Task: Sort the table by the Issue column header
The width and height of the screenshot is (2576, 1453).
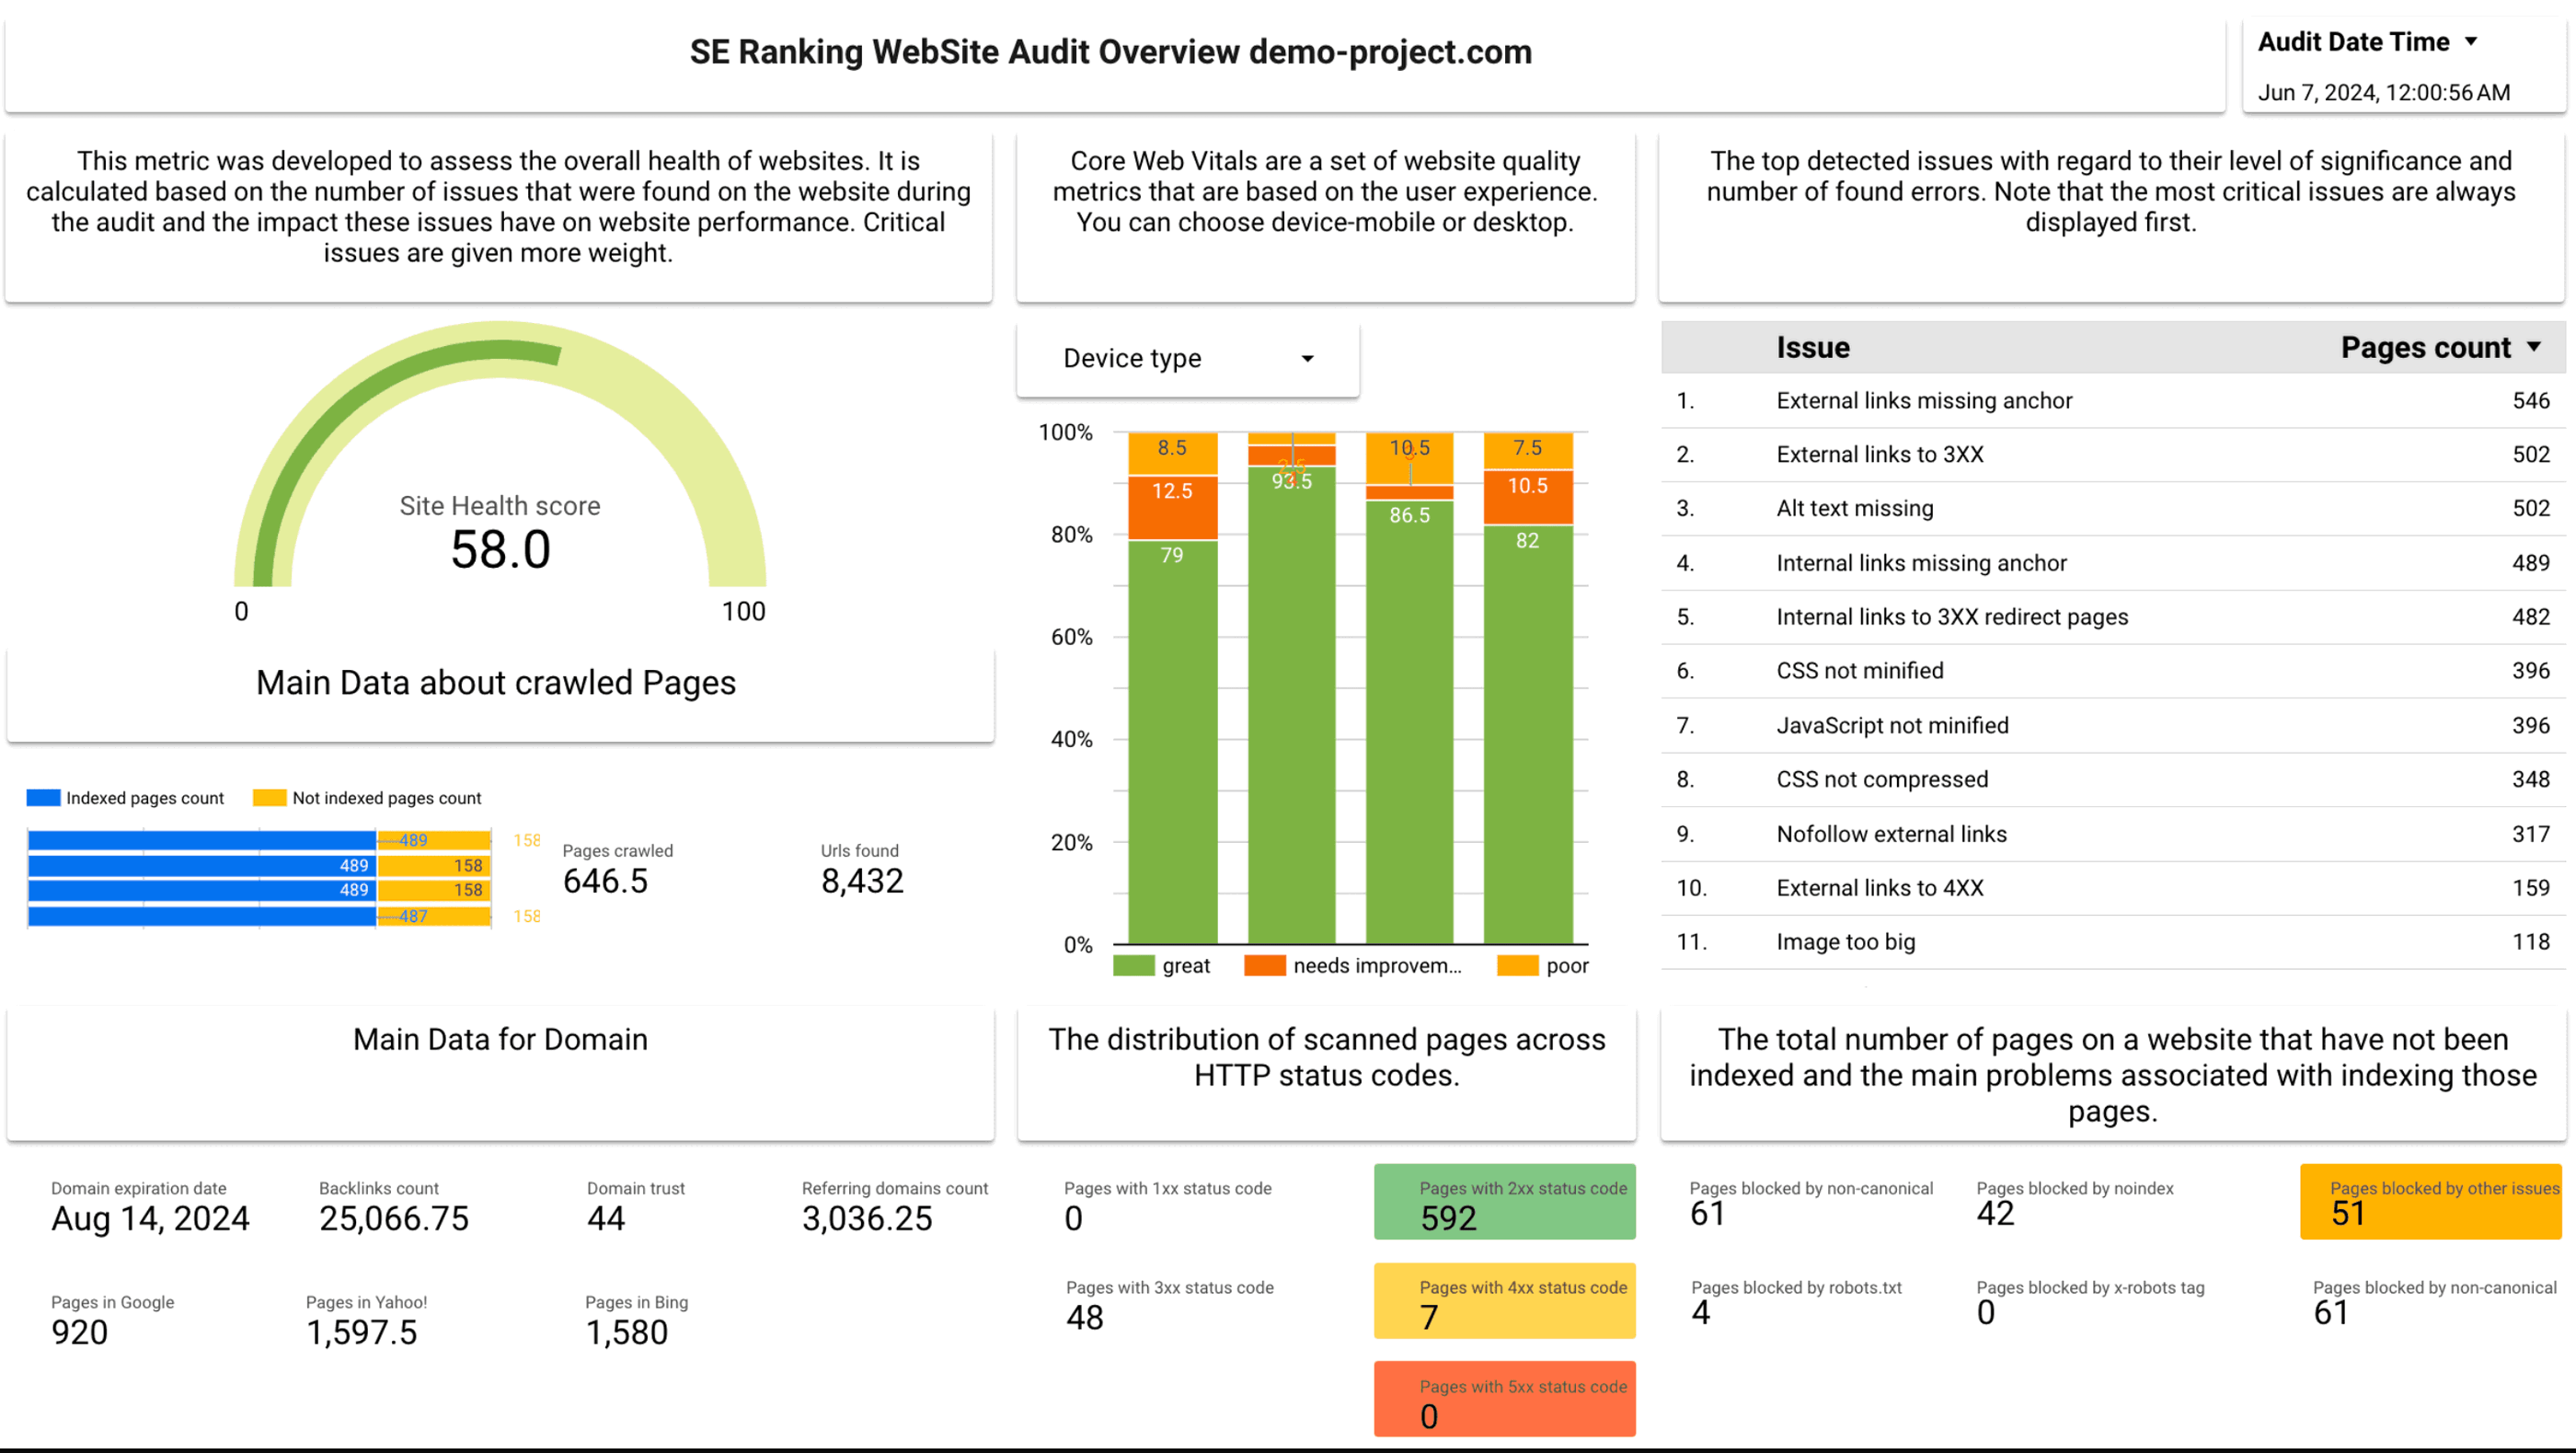Action: [x=1812, y=346]
